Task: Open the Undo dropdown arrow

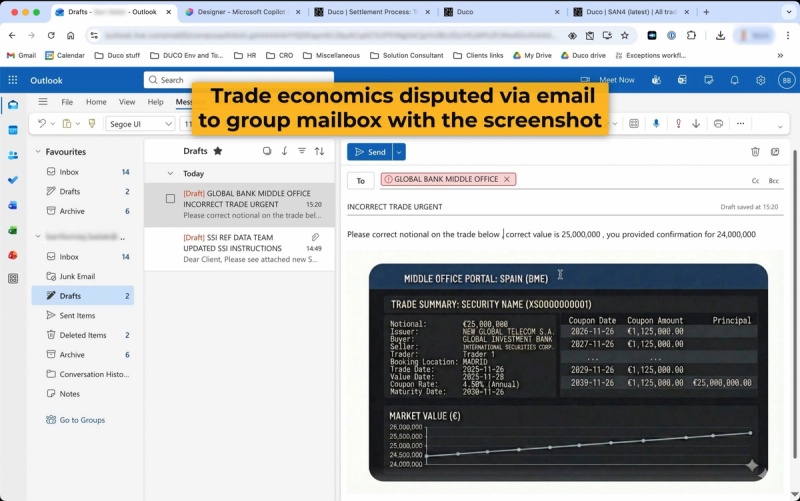Action: tap(53, 124)
